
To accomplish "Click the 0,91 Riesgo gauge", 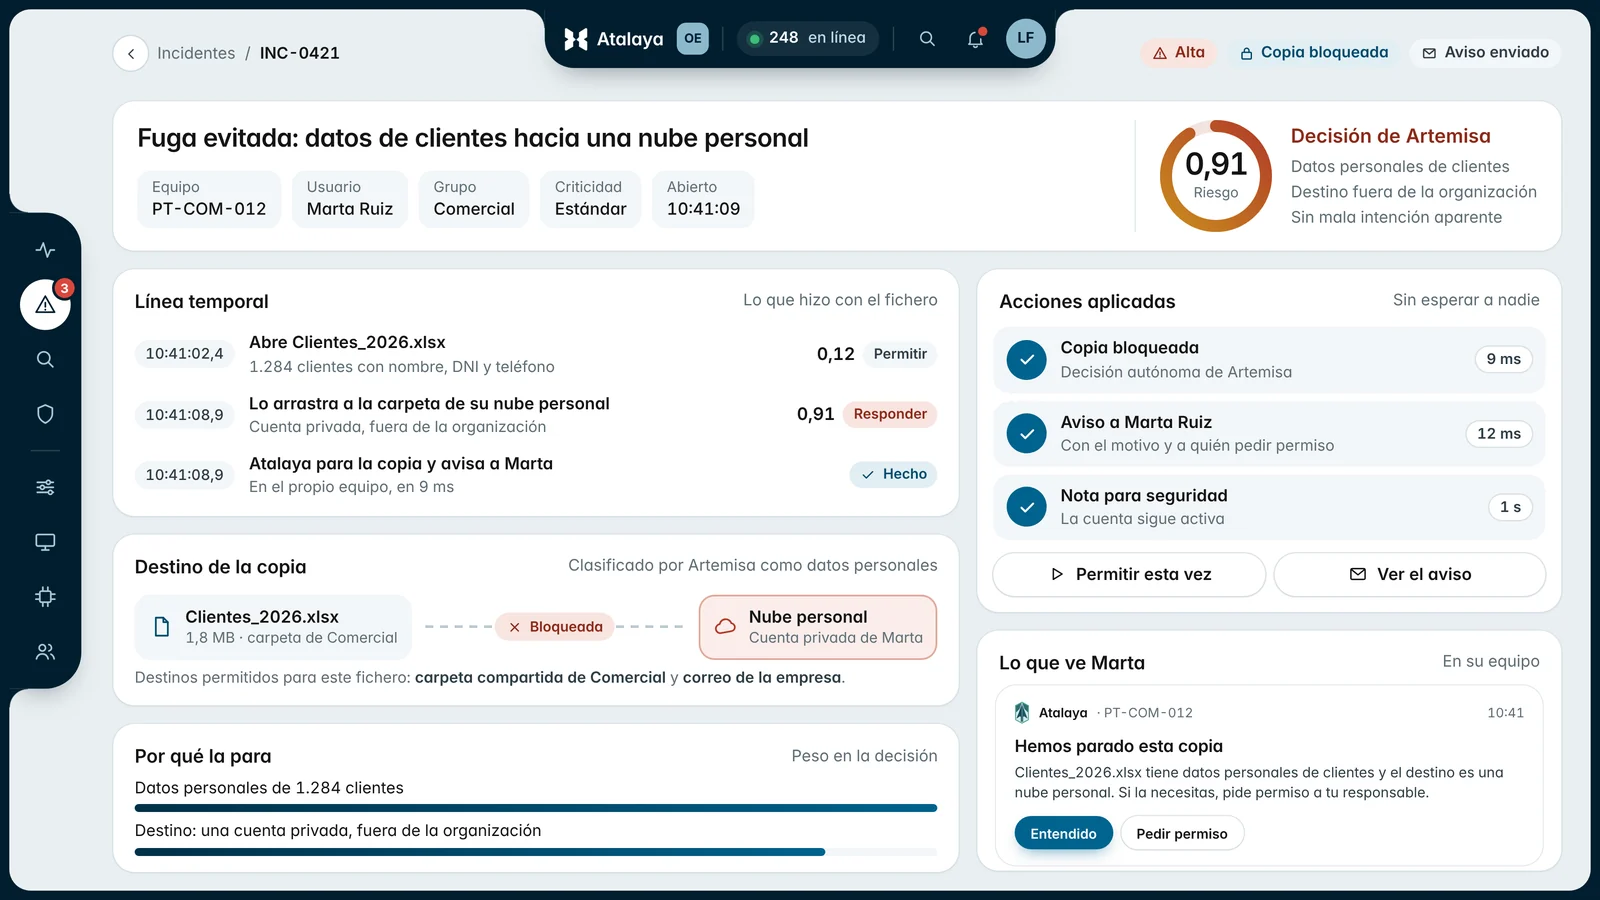I will point(1216,176).
